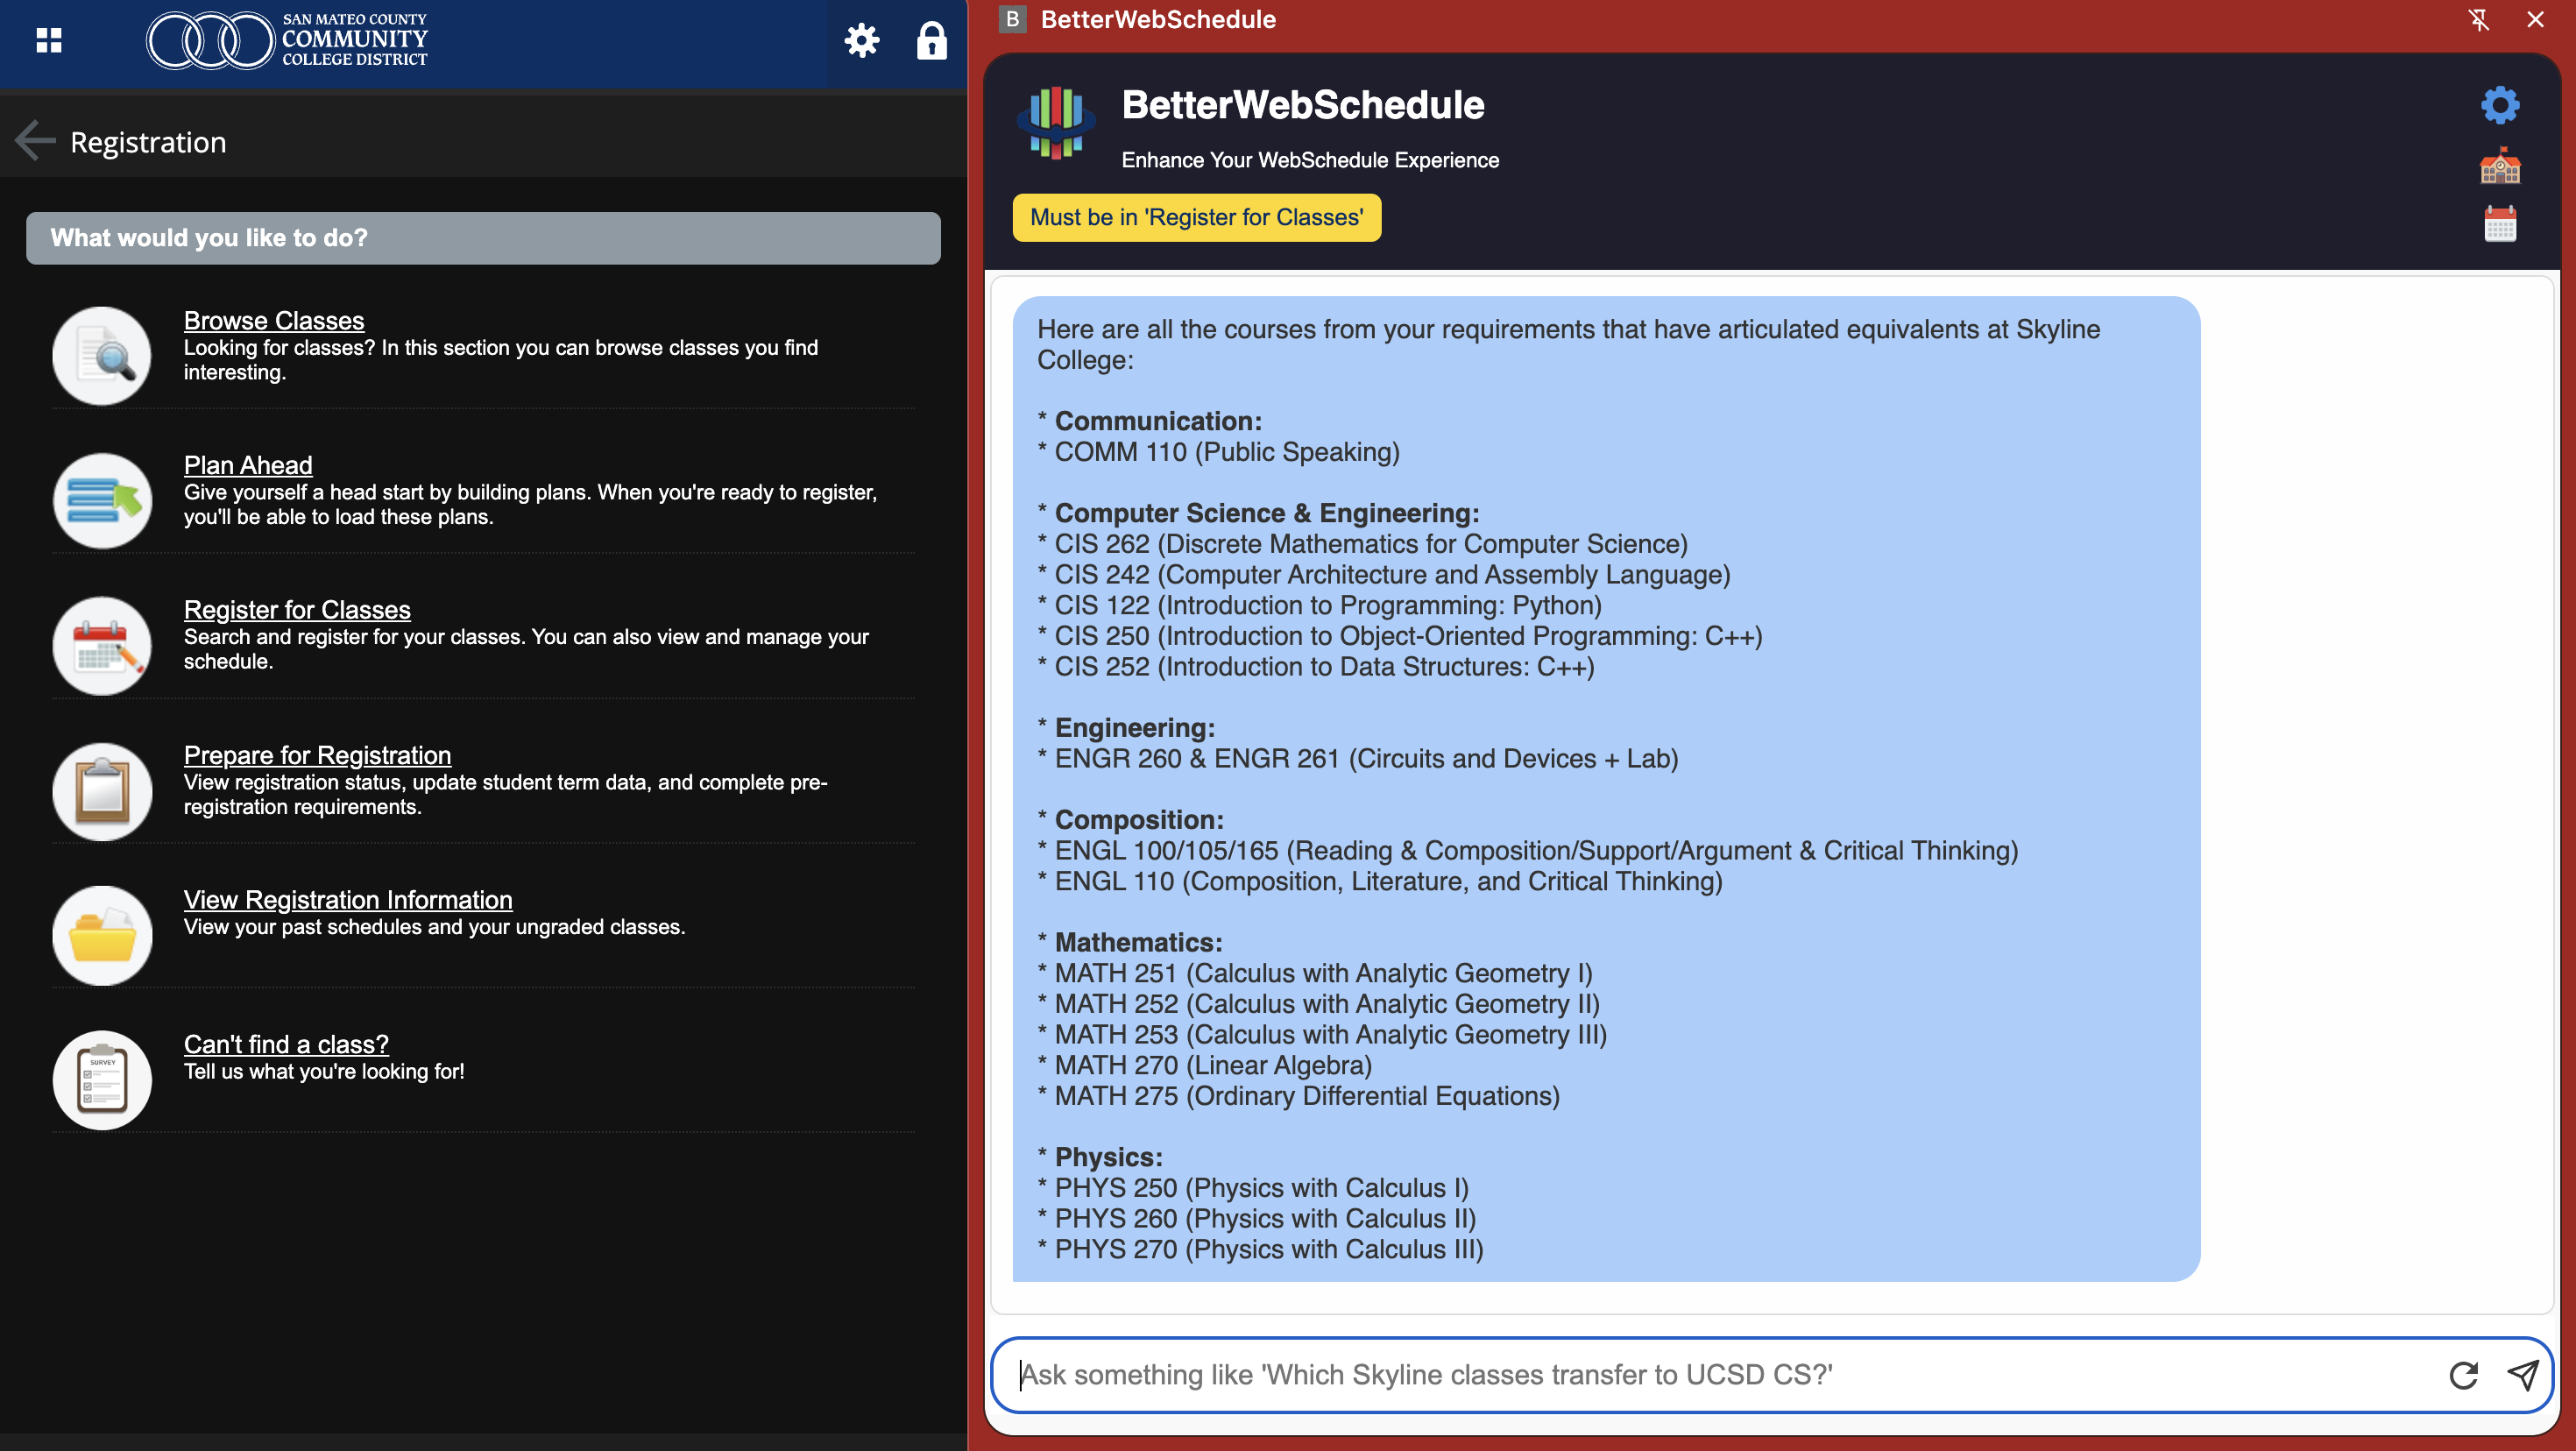Open Register for Classes link
The height and width of the screenshot is (1451, 2576).
(296, 609)
